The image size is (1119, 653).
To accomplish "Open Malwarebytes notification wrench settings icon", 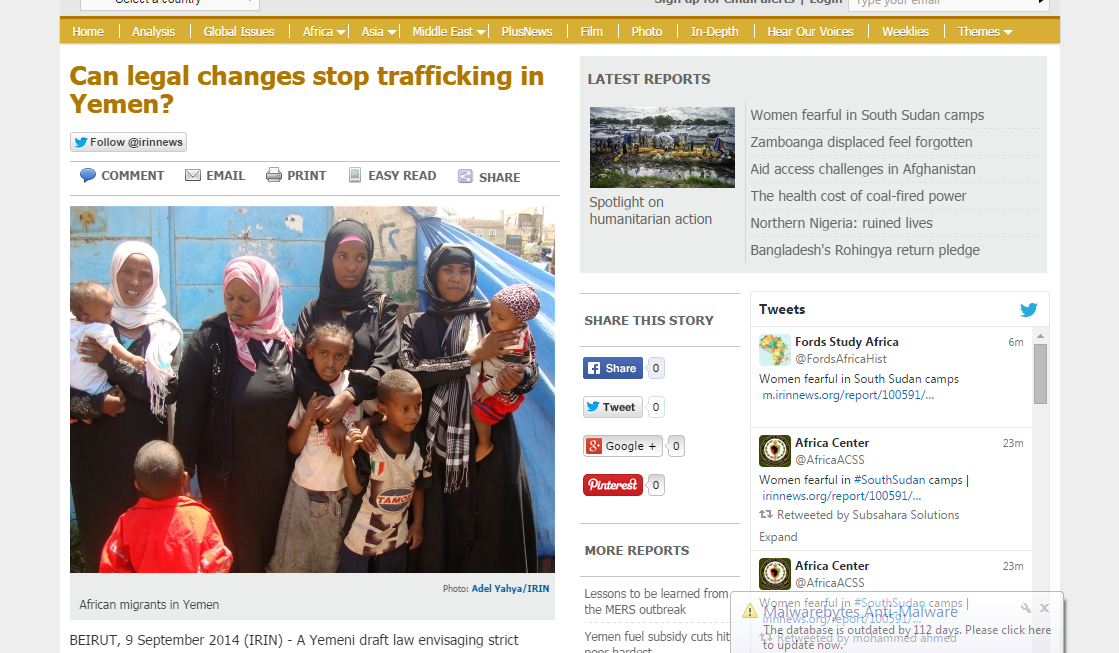I will click(1026, 608).
